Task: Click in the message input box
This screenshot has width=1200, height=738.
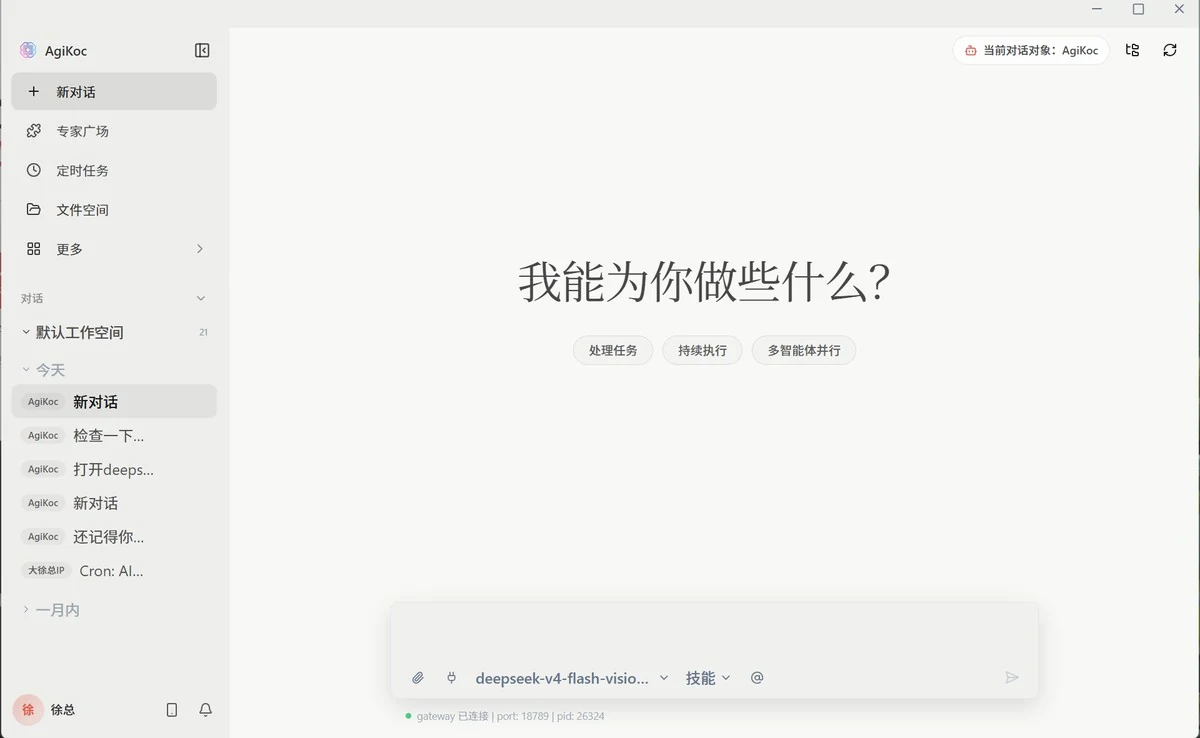Action: pos(714,632)
